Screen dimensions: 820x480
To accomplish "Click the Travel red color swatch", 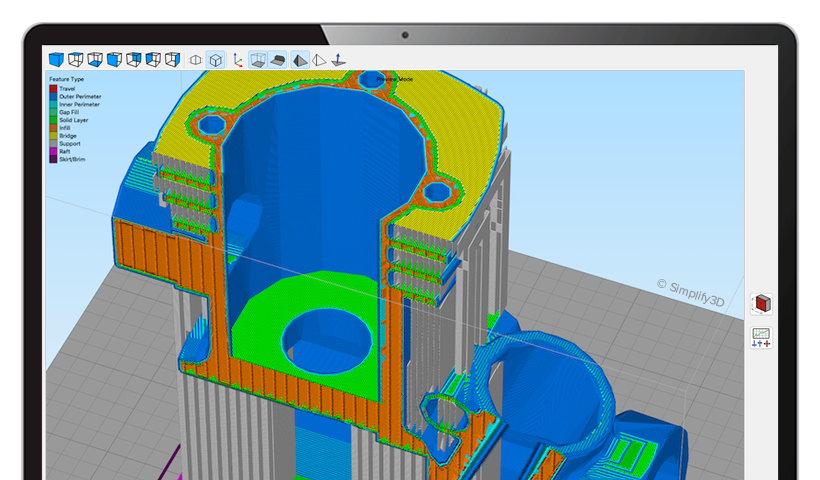I will (x=53, y=89).
